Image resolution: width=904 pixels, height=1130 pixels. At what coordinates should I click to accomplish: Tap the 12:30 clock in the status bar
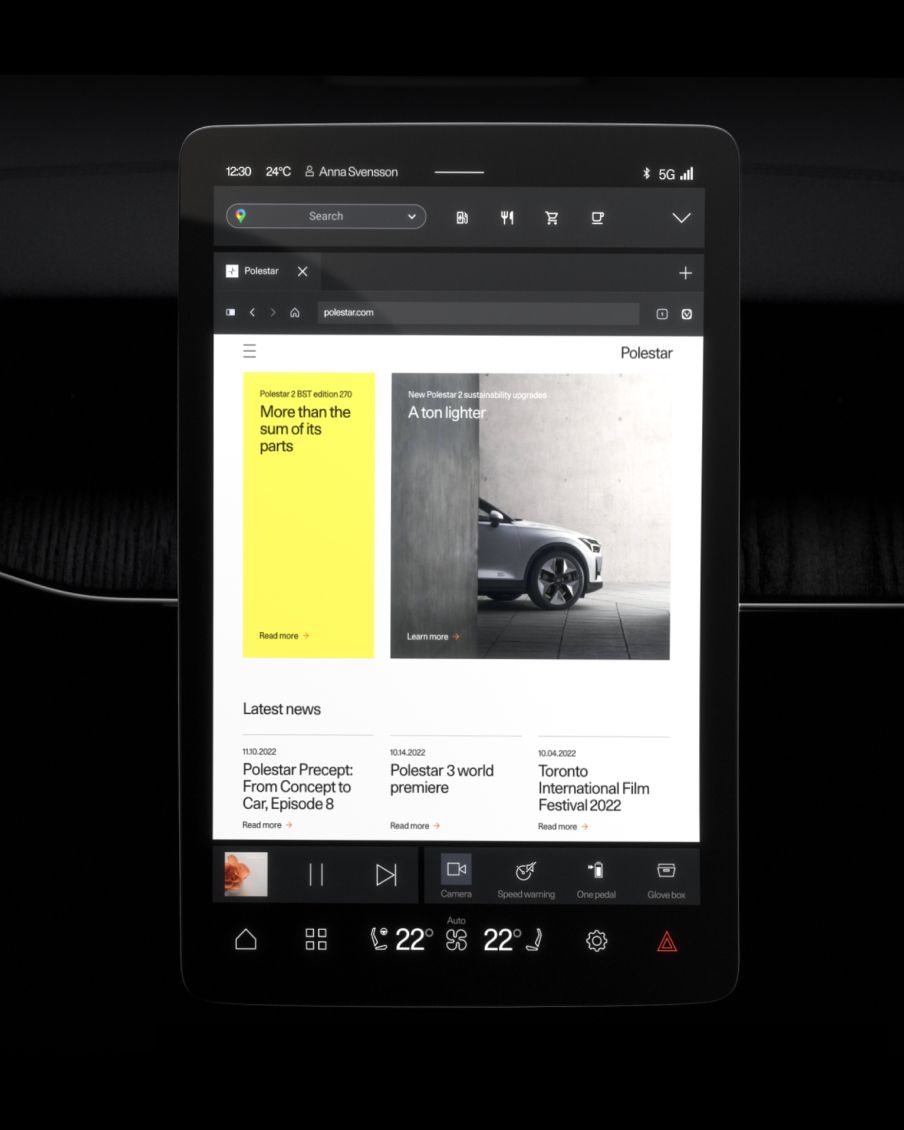[239, 172]
